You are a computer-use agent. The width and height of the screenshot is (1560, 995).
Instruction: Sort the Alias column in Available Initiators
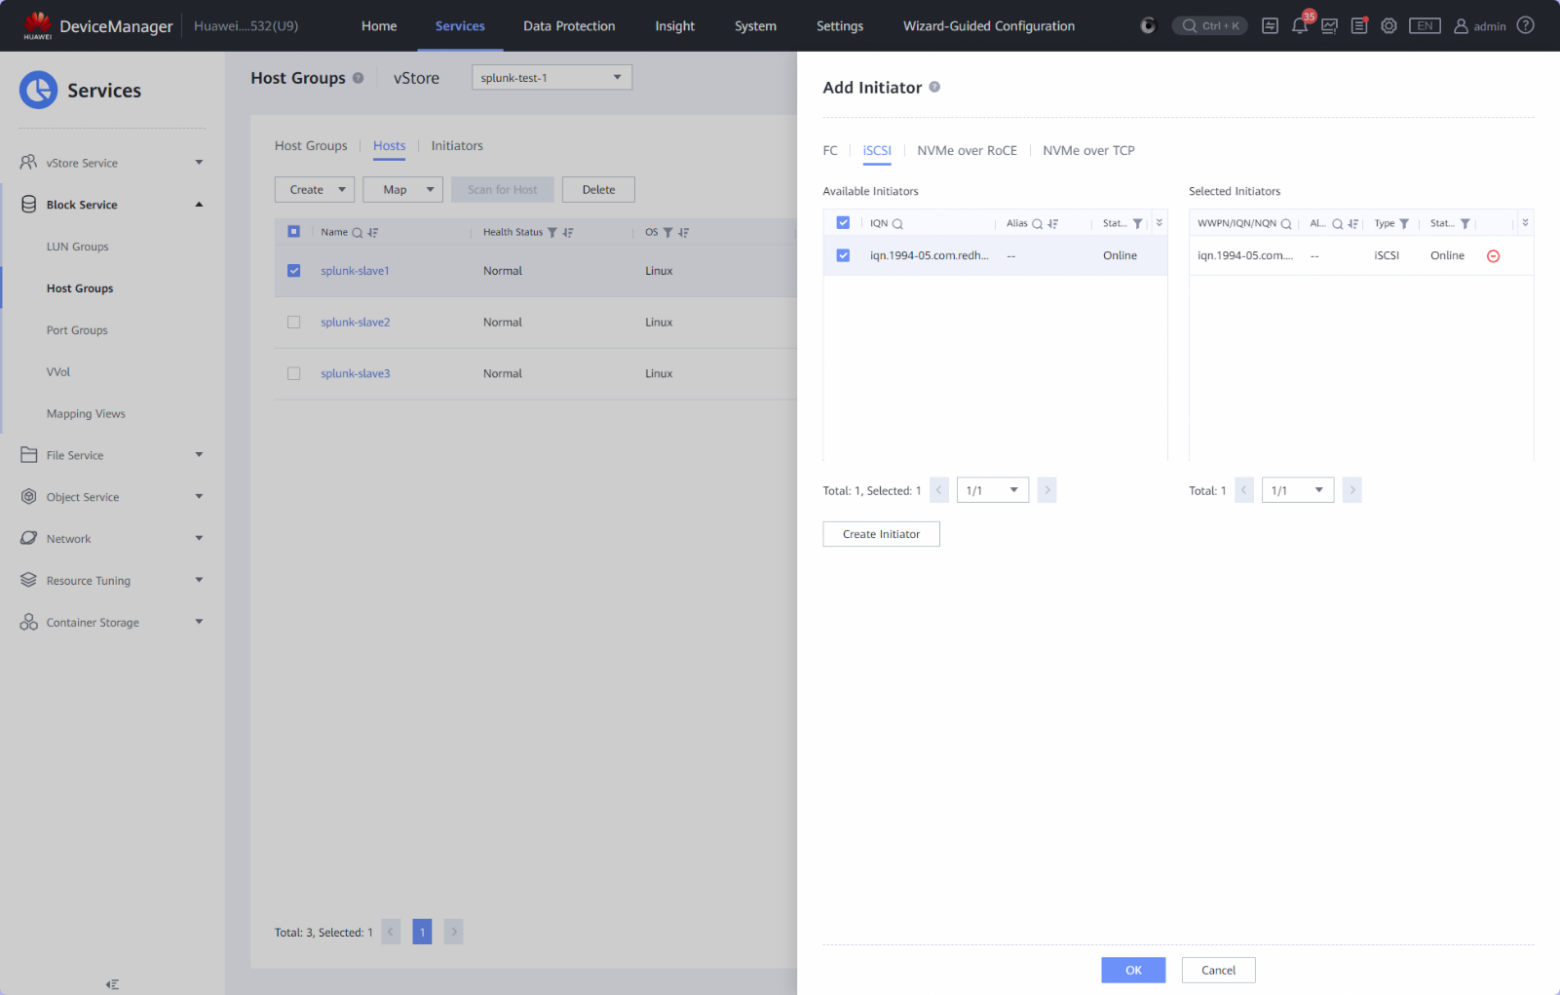click(x=1053, y=224)
